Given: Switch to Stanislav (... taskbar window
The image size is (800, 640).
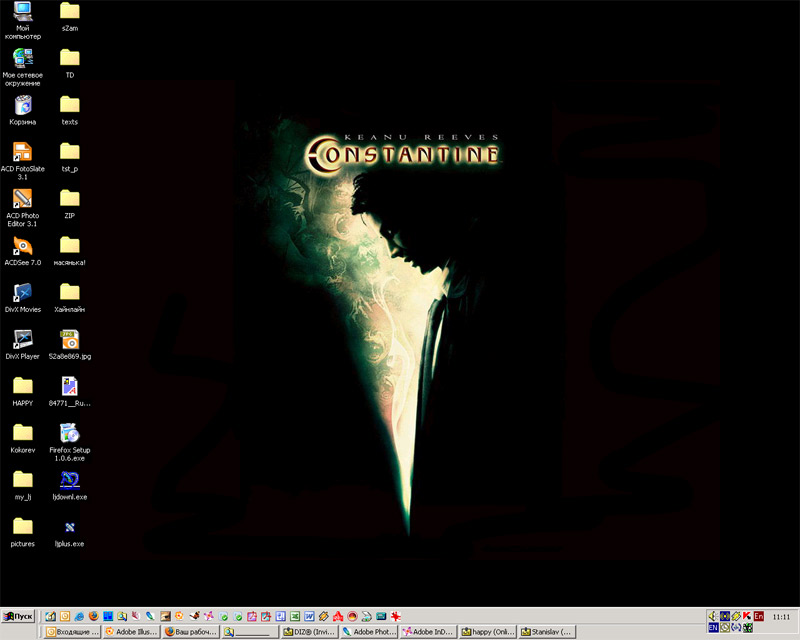Looking at the screenshot, I should click(x=547, y=632).
